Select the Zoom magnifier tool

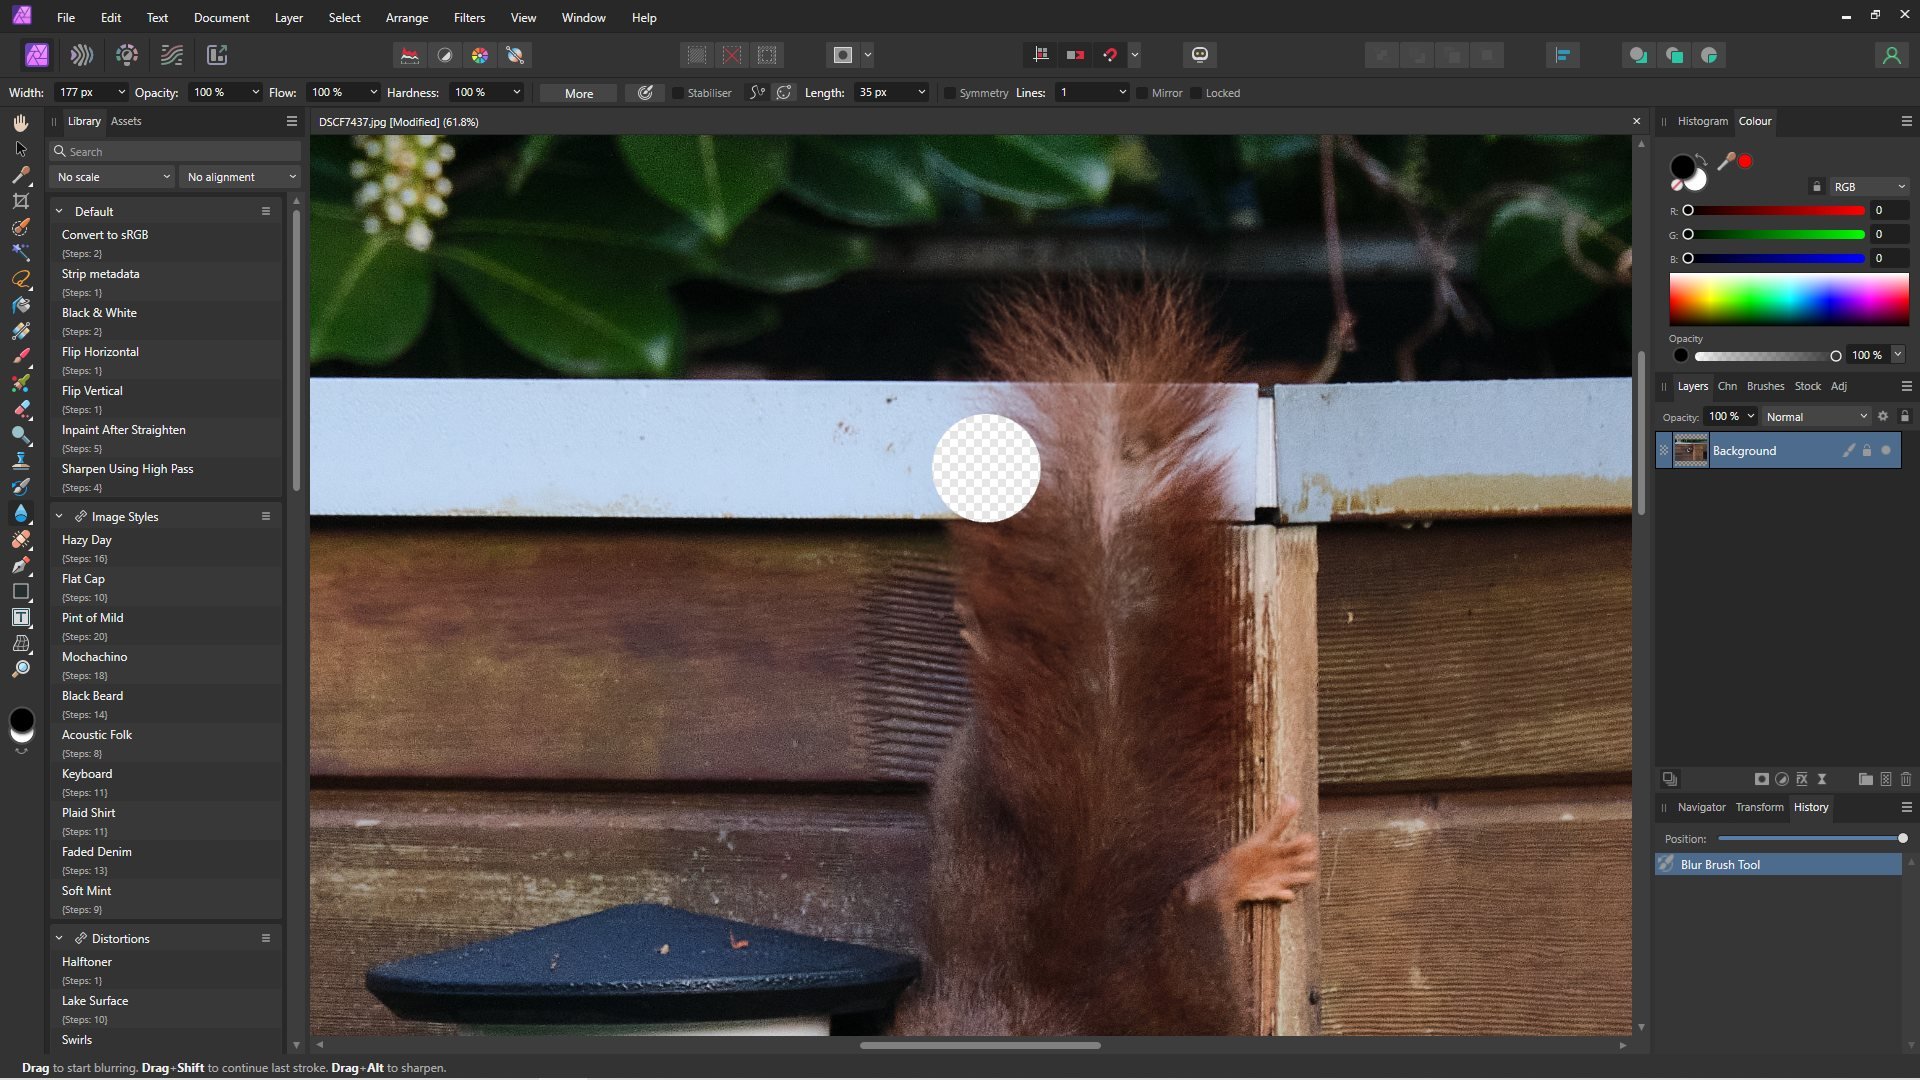coord(20,669)
